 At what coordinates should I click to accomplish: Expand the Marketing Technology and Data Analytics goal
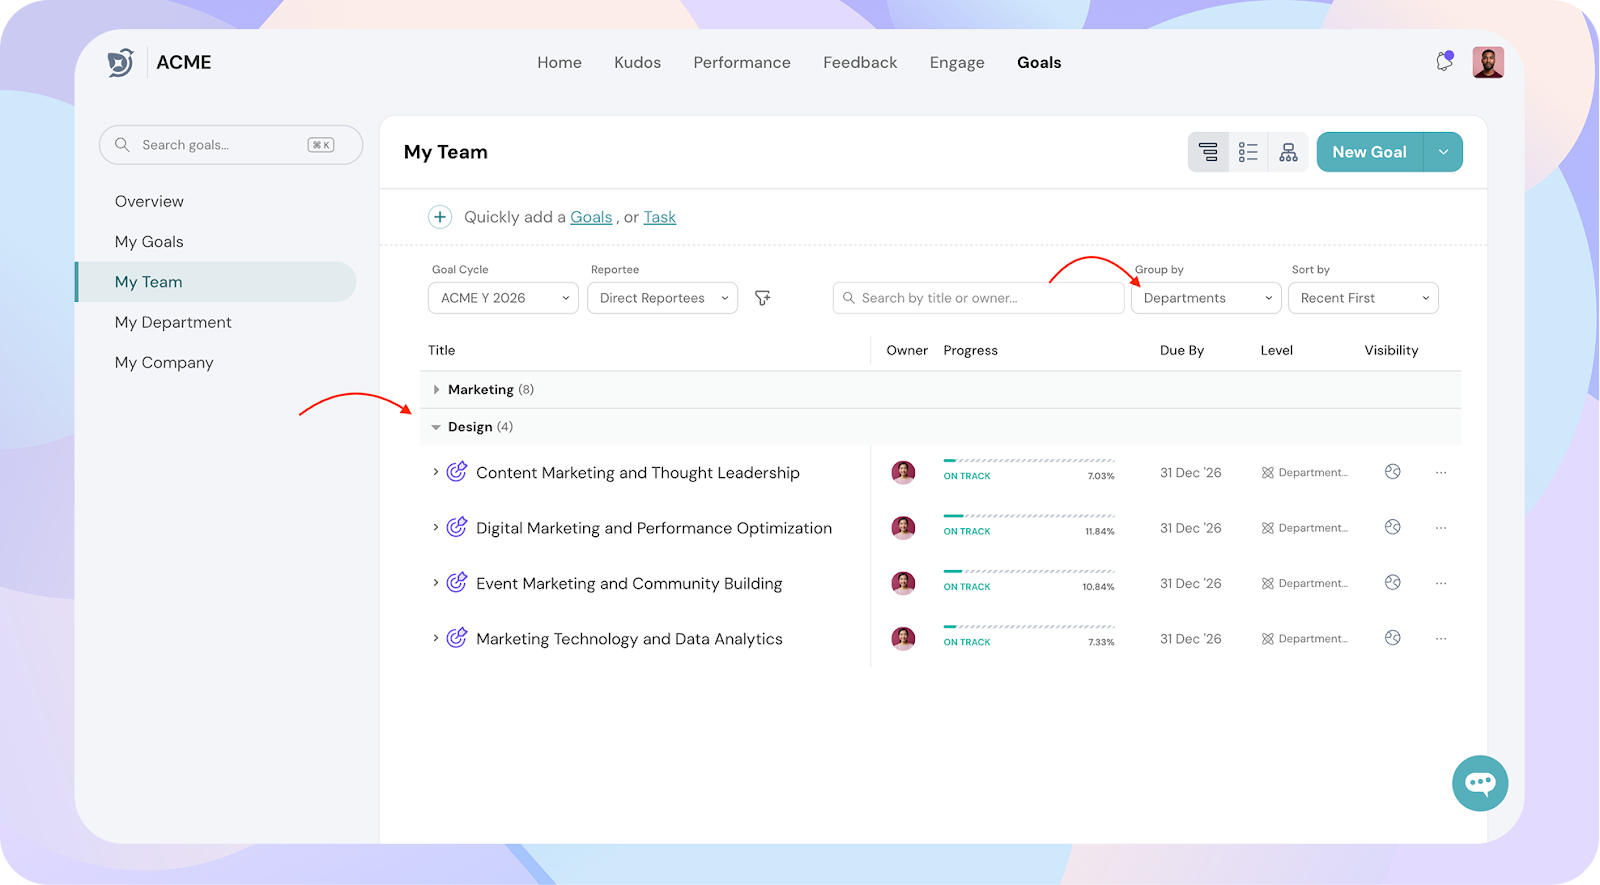click(x=435, y=638)
